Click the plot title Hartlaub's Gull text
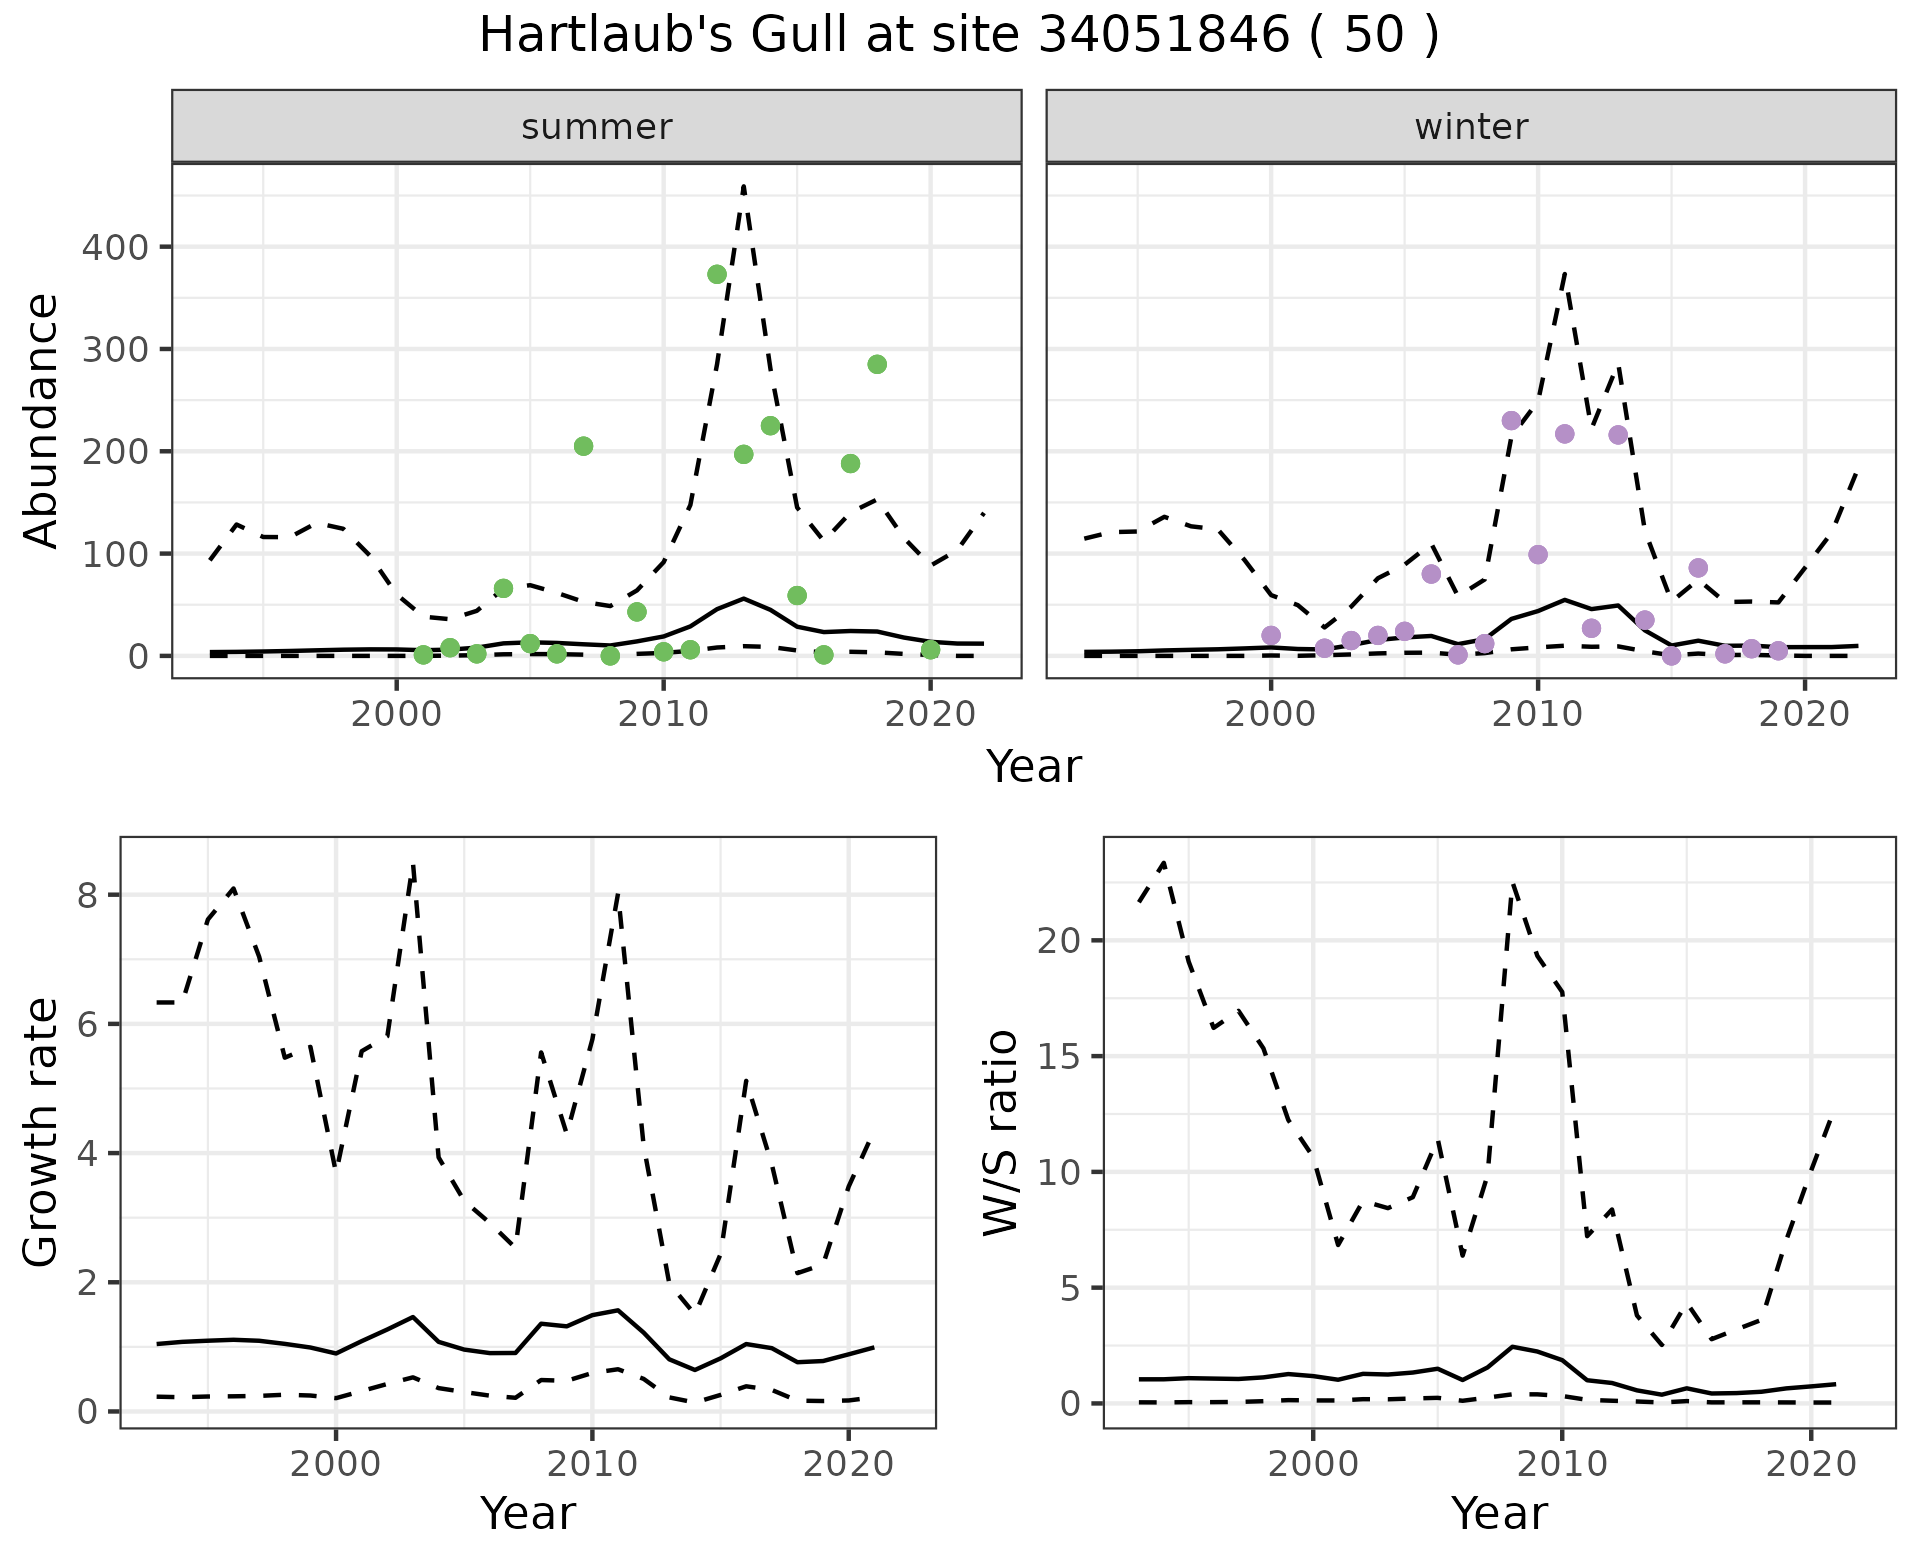 (x=958, y=35)
